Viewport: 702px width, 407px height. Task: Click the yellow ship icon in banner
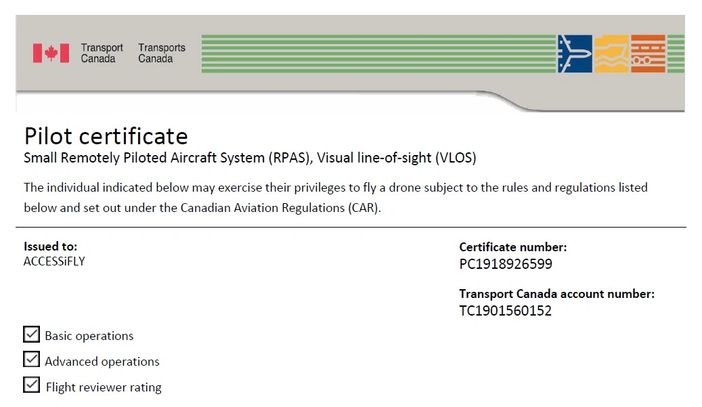point(610,53)
